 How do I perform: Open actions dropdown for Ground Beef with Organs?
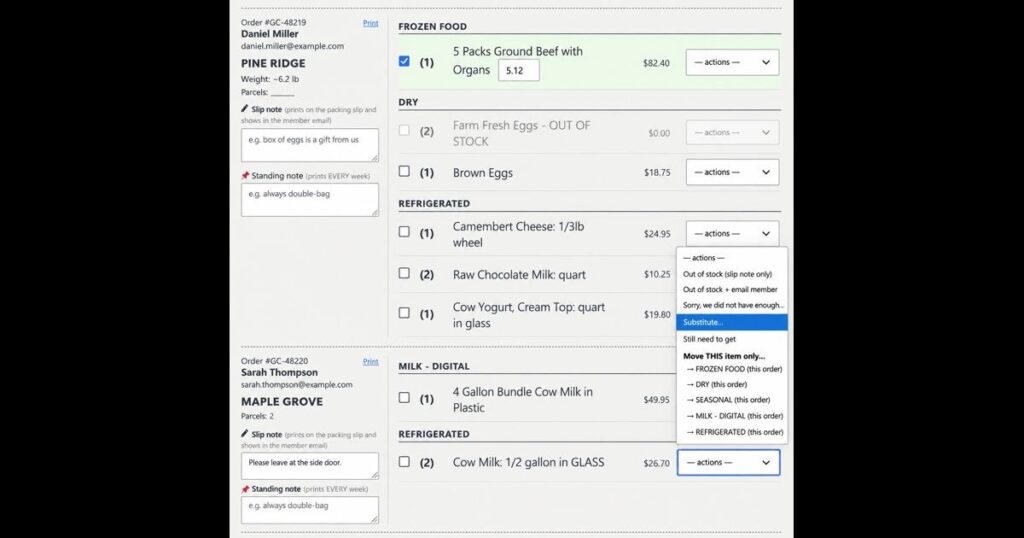click(732, 63)
